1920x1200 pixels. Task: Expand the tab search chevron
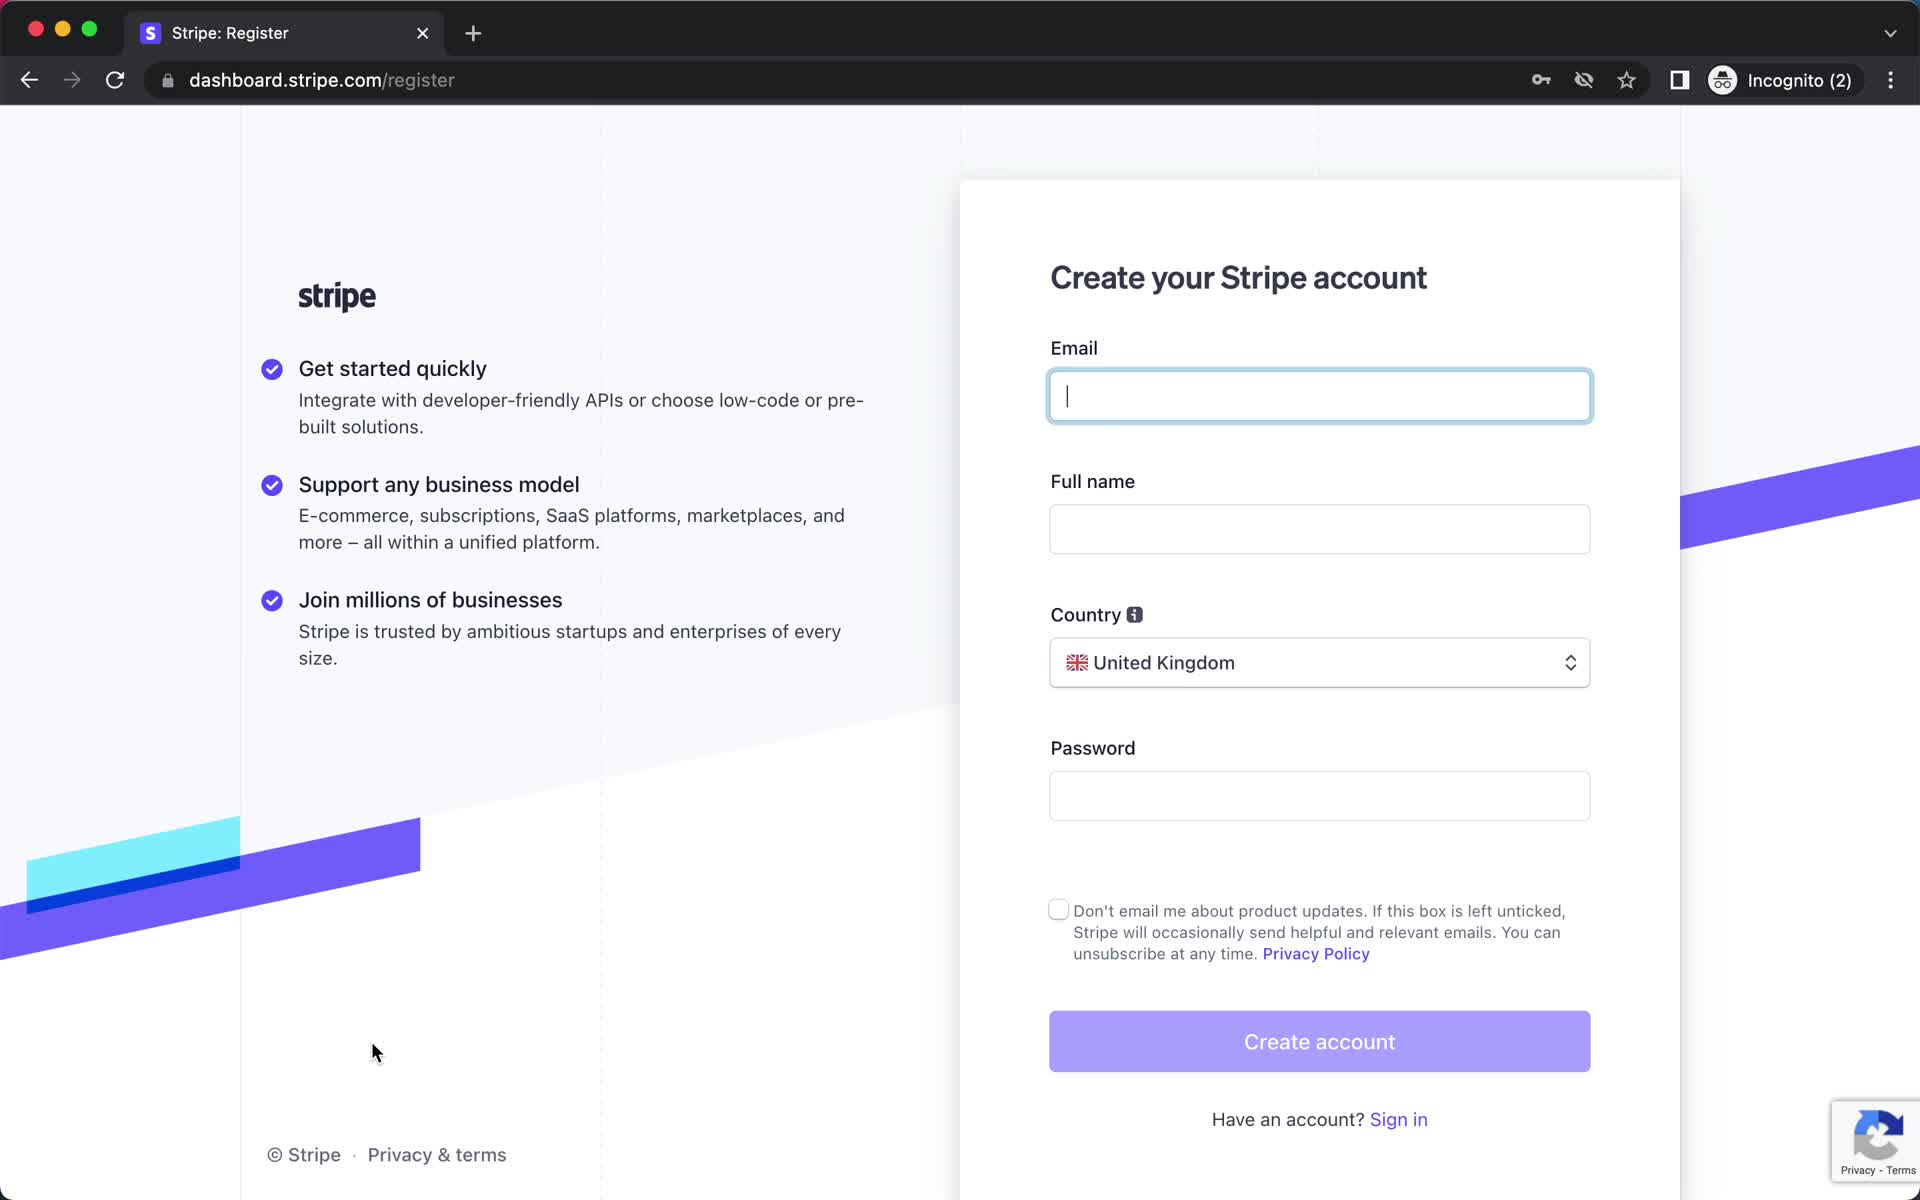[x=1890, y=33]
